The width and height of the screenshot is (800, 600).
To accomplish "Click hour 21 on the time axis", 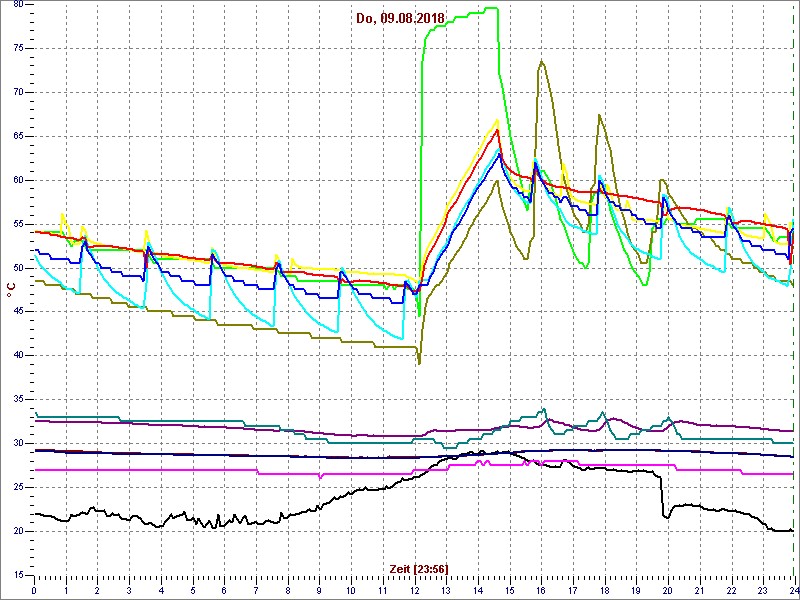I will click(699, 590).
